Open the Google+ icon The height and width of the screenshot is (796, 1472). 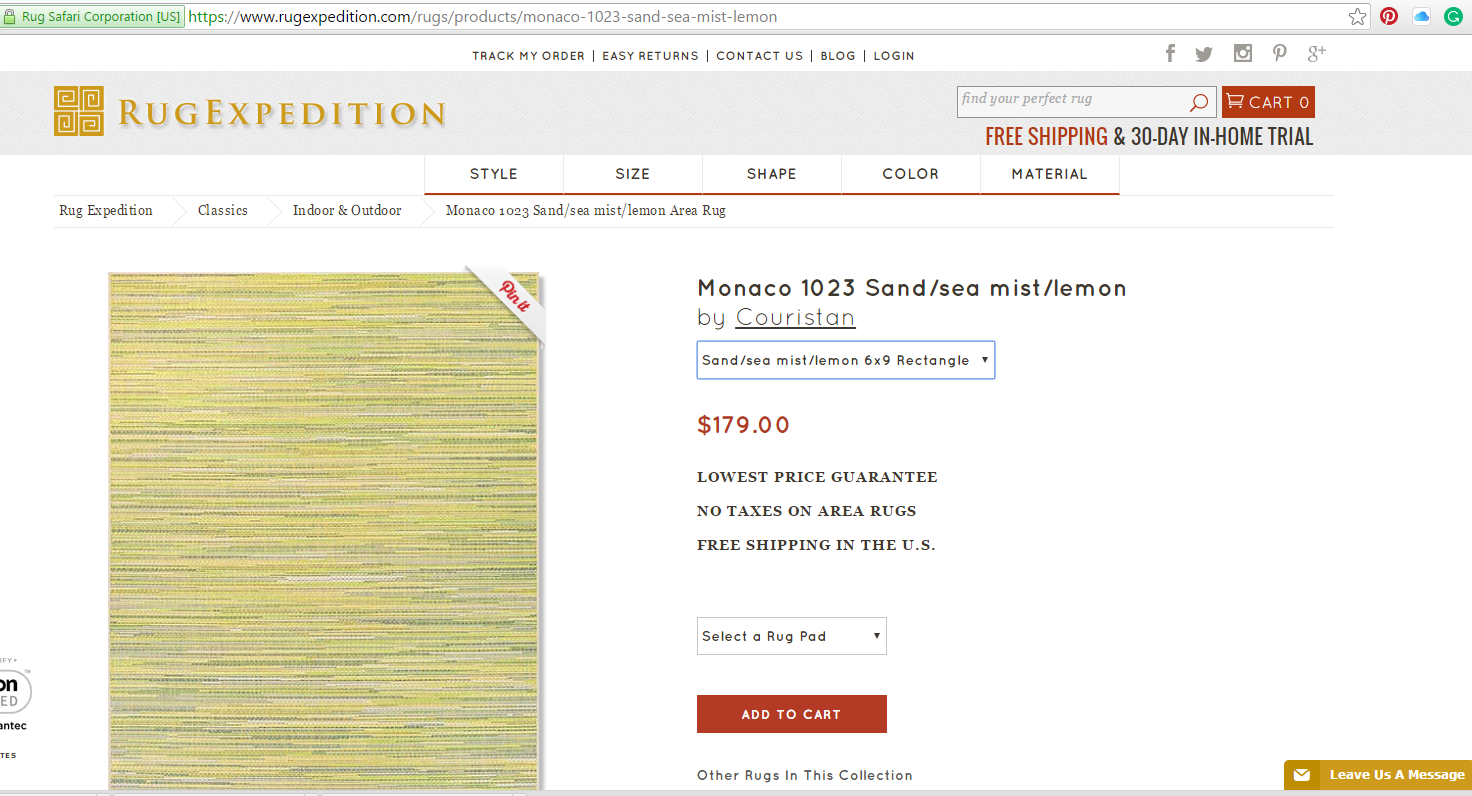pos(1316,53)
